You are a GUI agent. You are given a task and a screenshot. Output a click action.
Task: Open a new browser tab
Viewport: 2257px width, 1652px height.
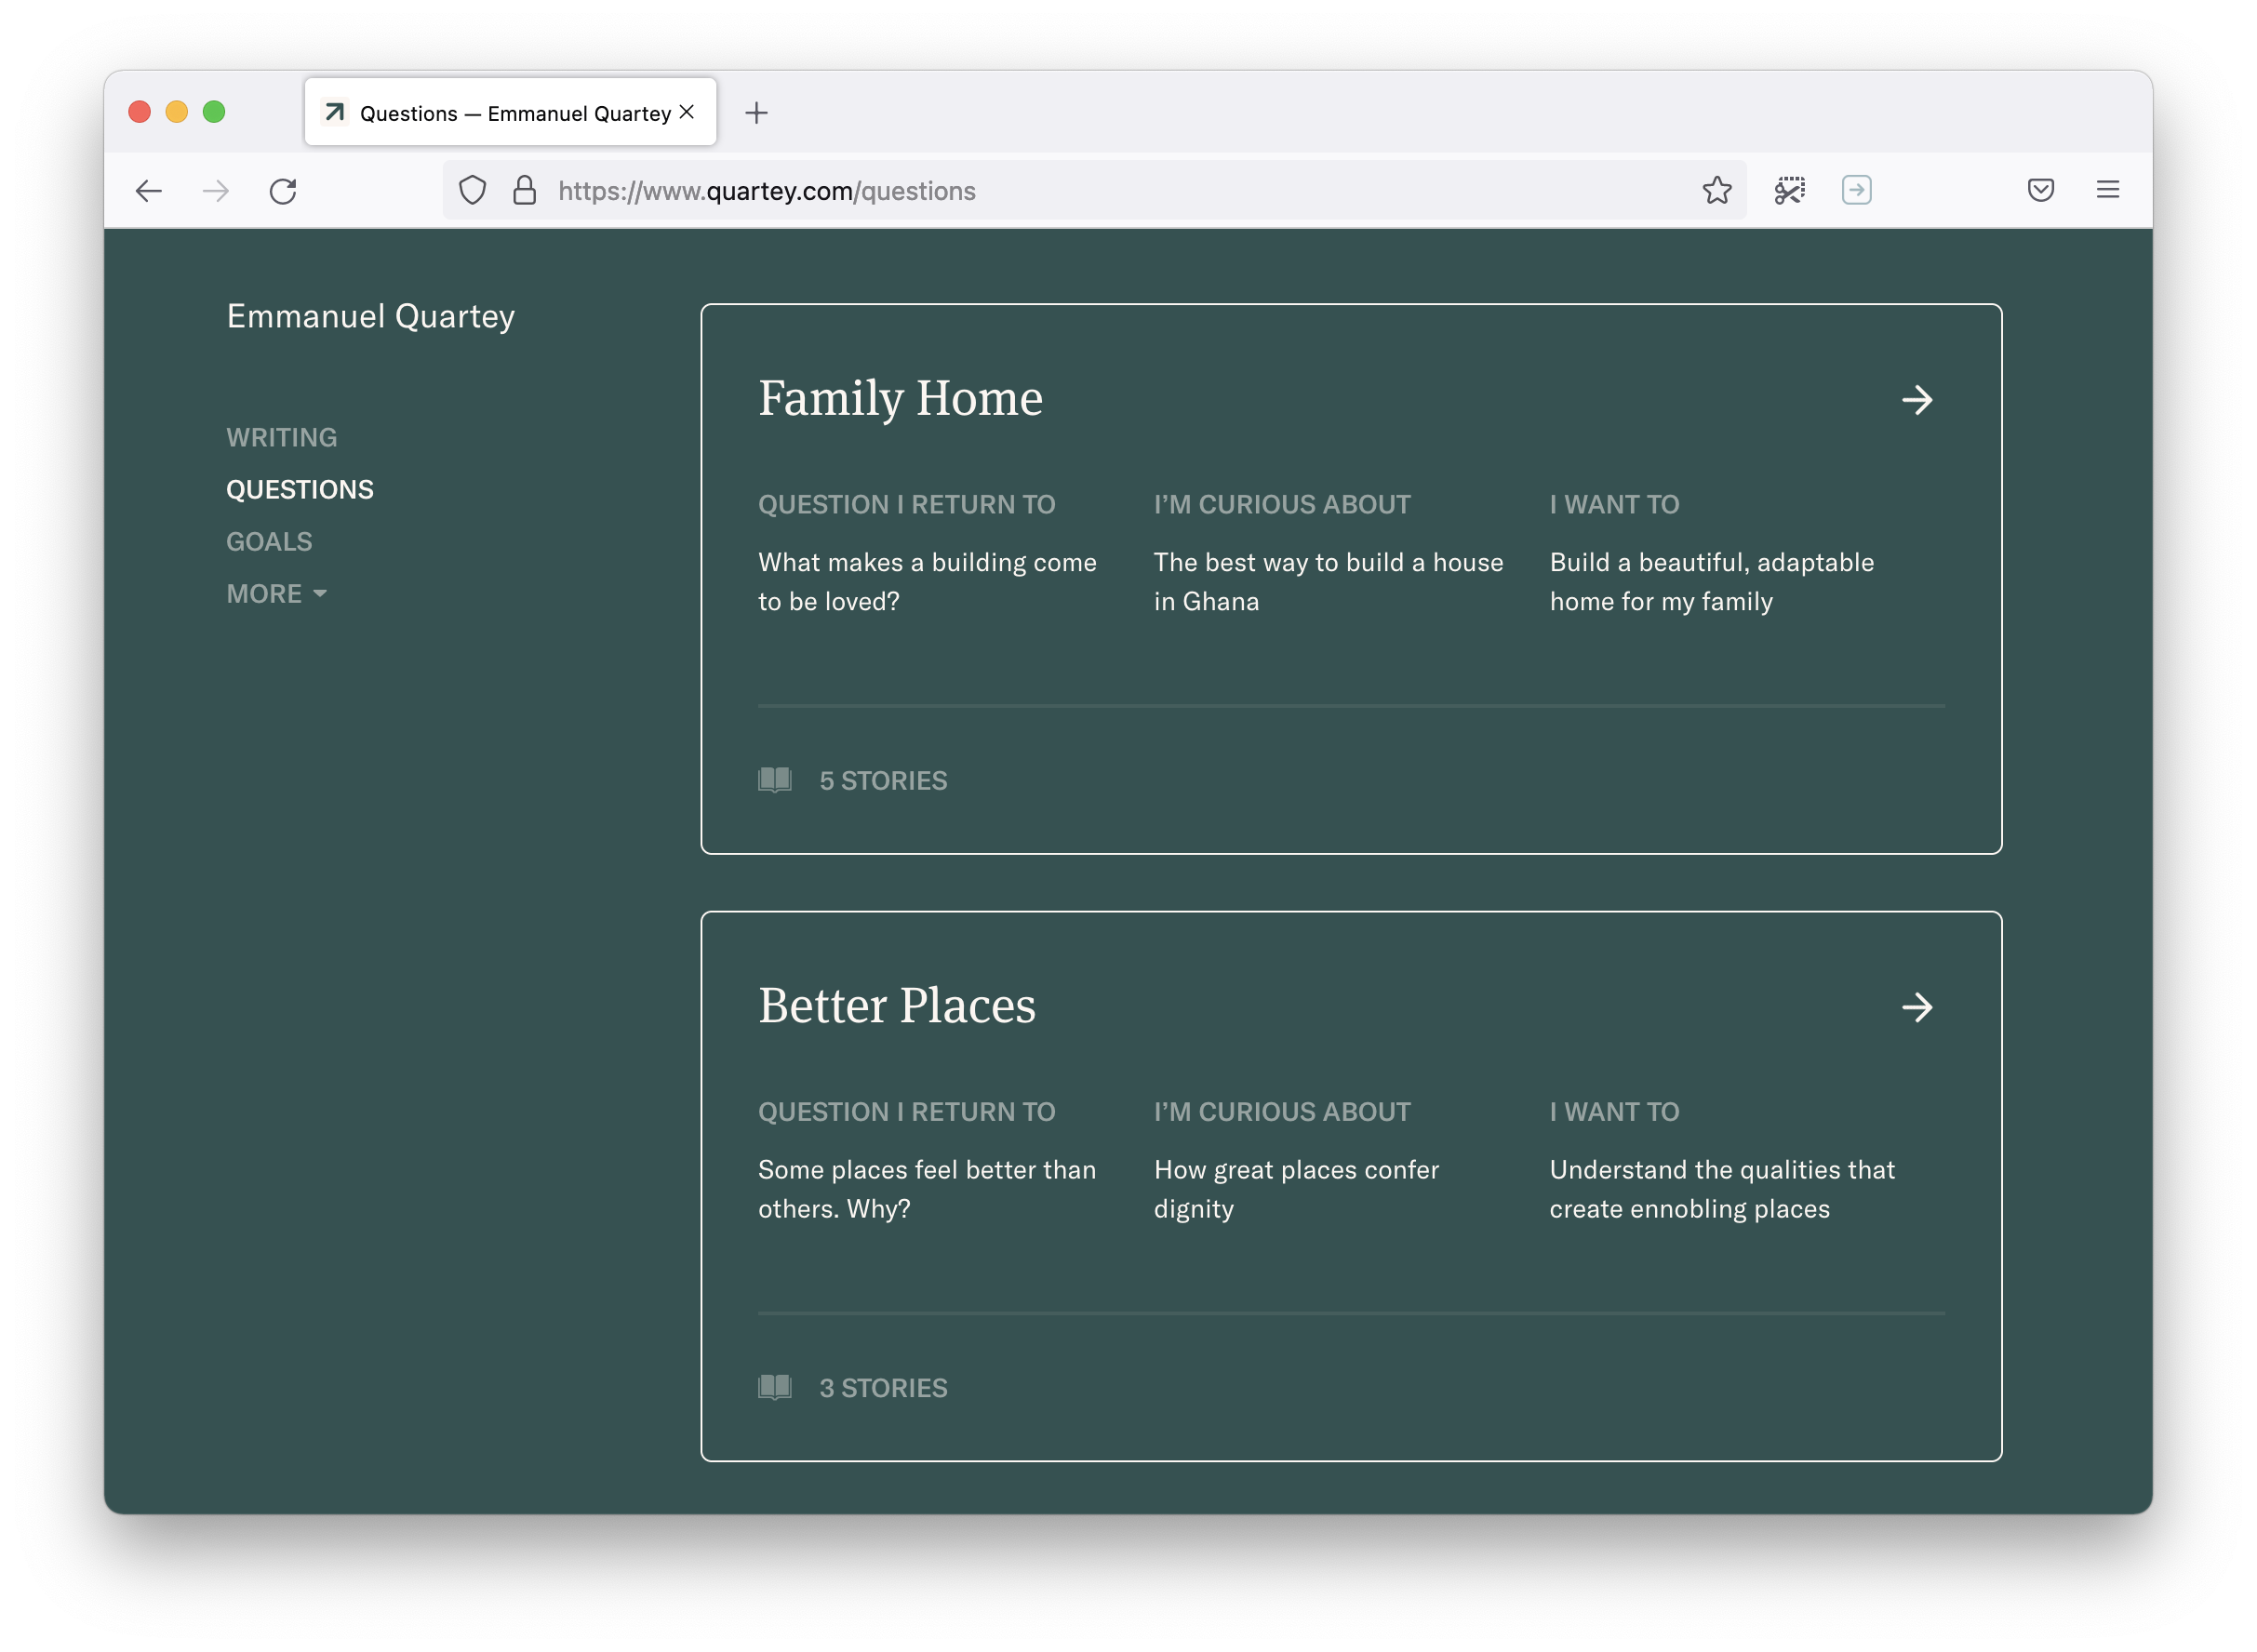click(756, 113)
